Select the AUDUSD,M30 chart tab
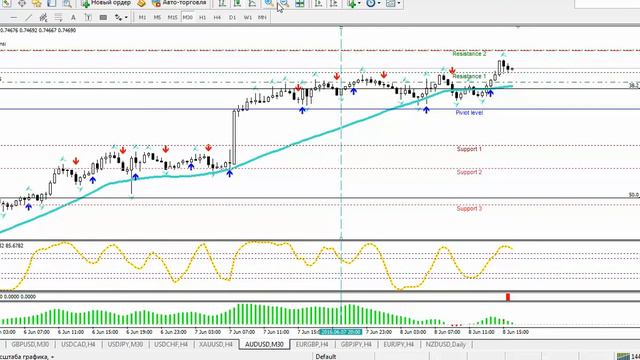Image resolution: width=640 pixels, height=360 pixels. coord(264,344)
